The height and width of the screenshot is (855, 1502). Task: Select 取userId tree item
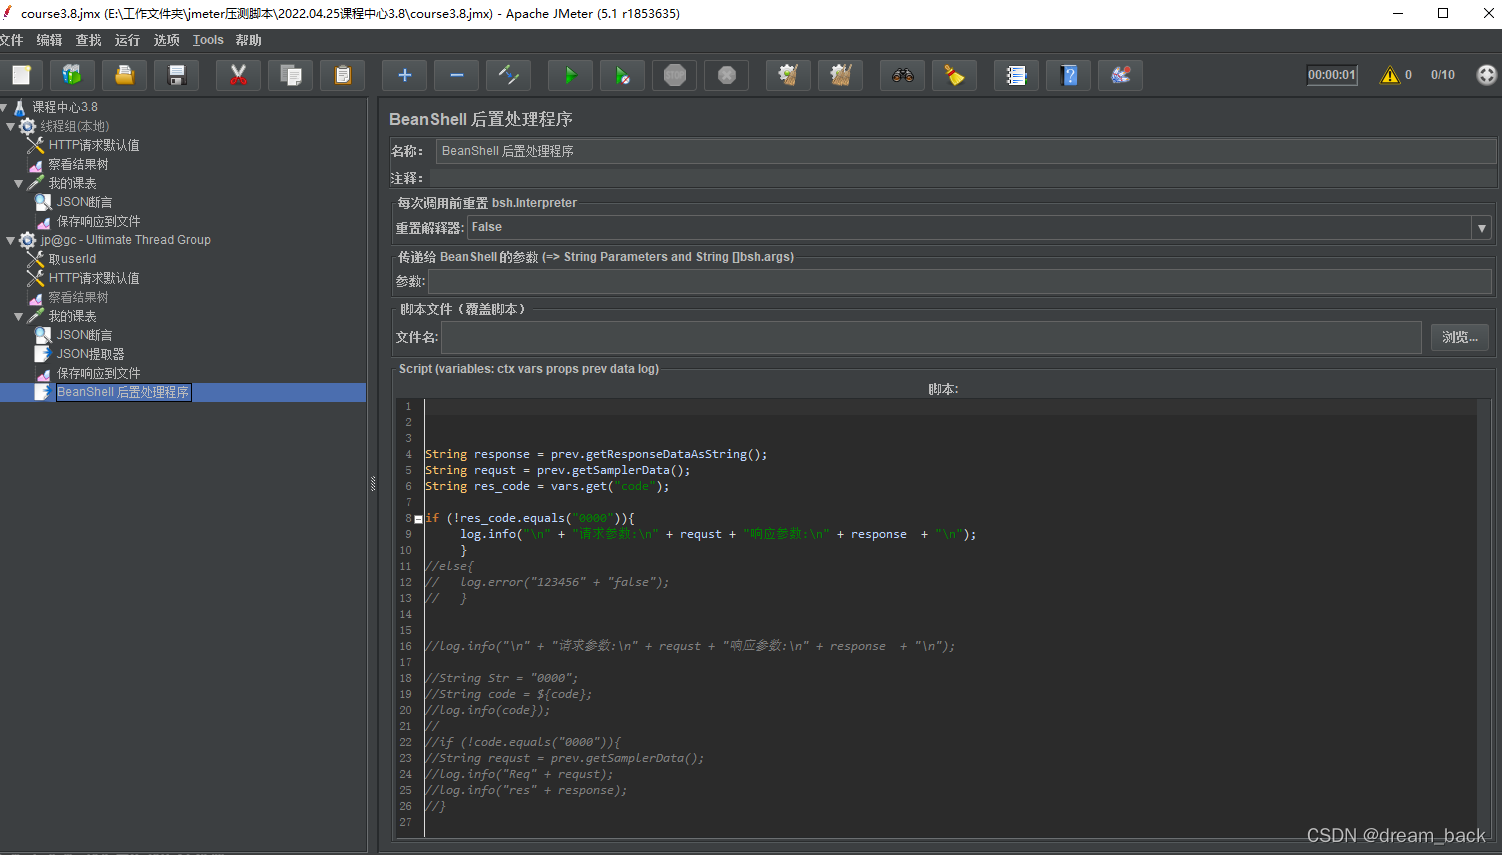(x=72, y=259)
